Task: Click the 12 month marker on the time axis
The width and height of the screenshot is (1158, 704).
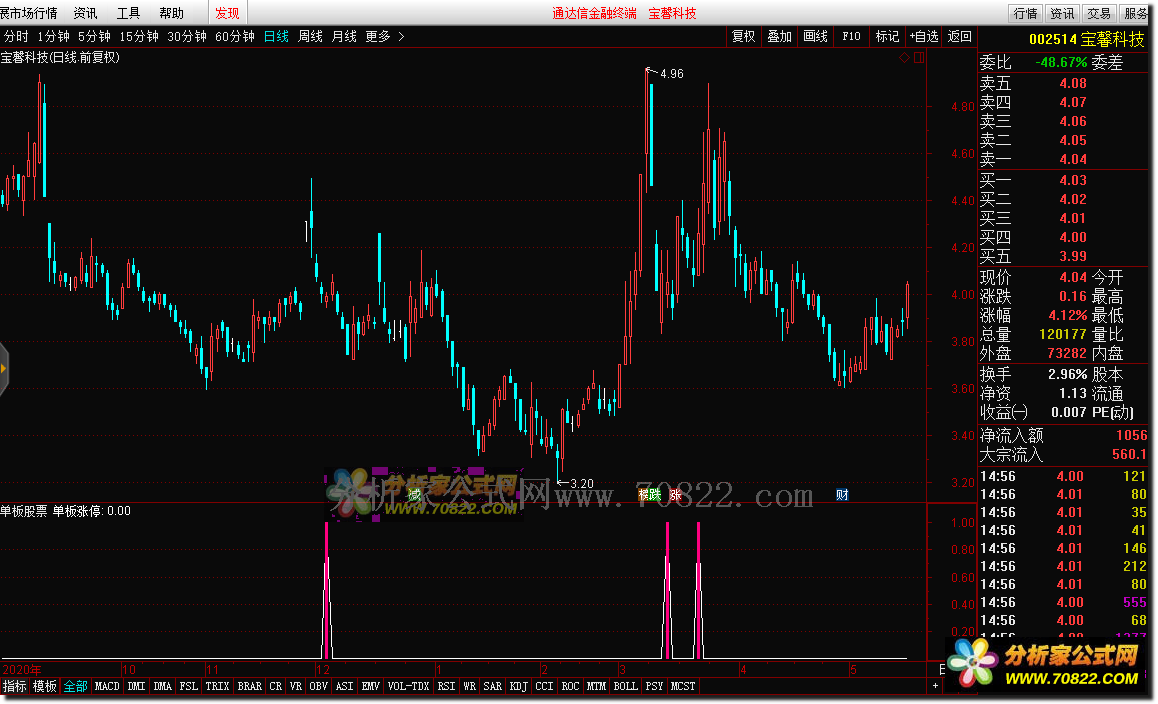Action: 323,669
